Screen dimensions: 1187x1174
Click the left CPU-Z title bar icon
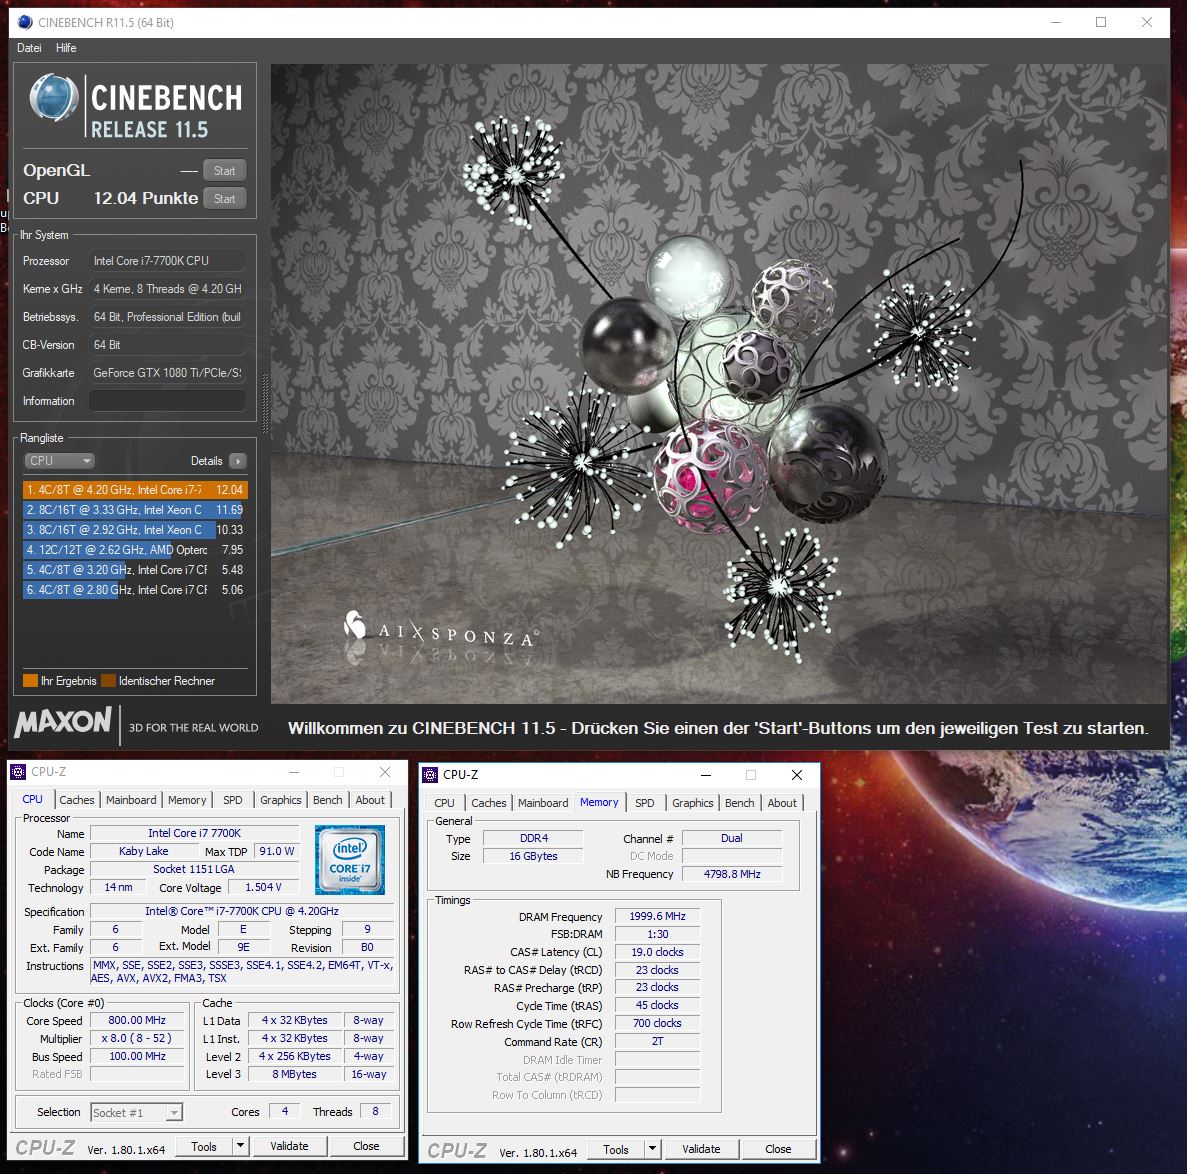(18, 771)
